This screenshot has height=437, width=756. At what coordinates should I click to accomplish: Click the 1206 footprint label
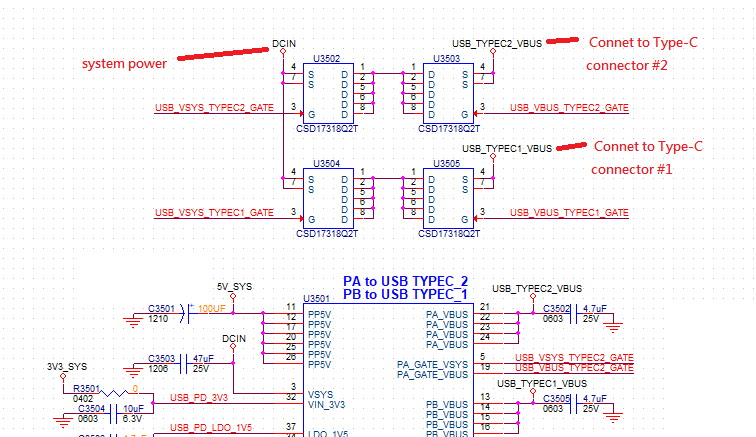pos(158,369)
